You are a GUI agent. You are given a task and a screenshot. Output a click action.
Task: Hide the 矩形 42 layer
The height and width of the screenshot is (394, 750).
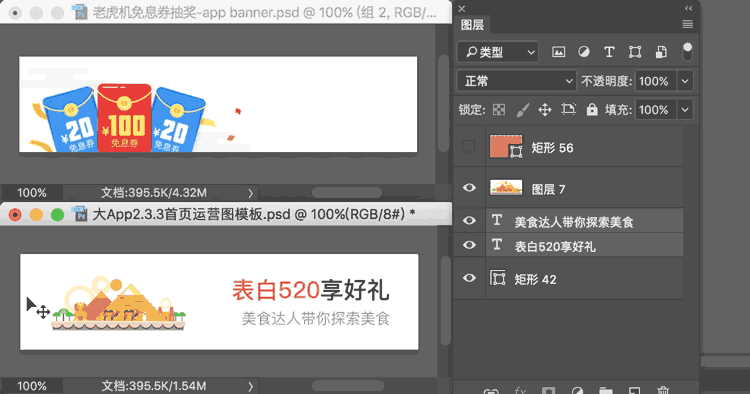[x=469, y=278]
